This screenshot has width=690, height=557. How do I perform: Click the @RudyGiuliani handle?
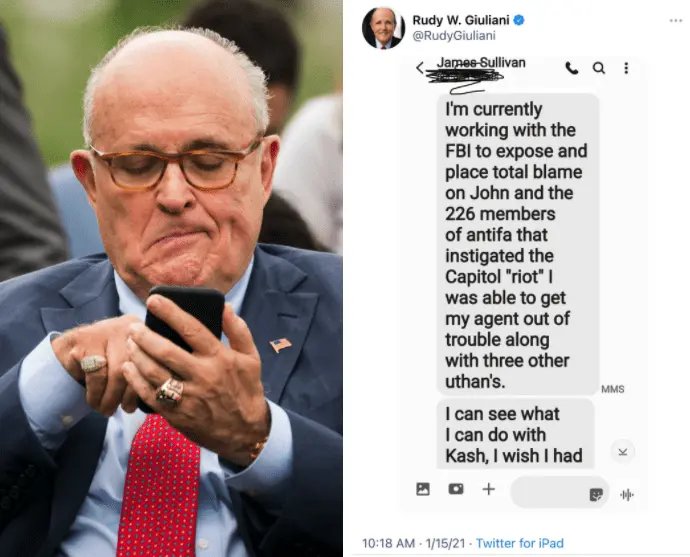(454, 36)
